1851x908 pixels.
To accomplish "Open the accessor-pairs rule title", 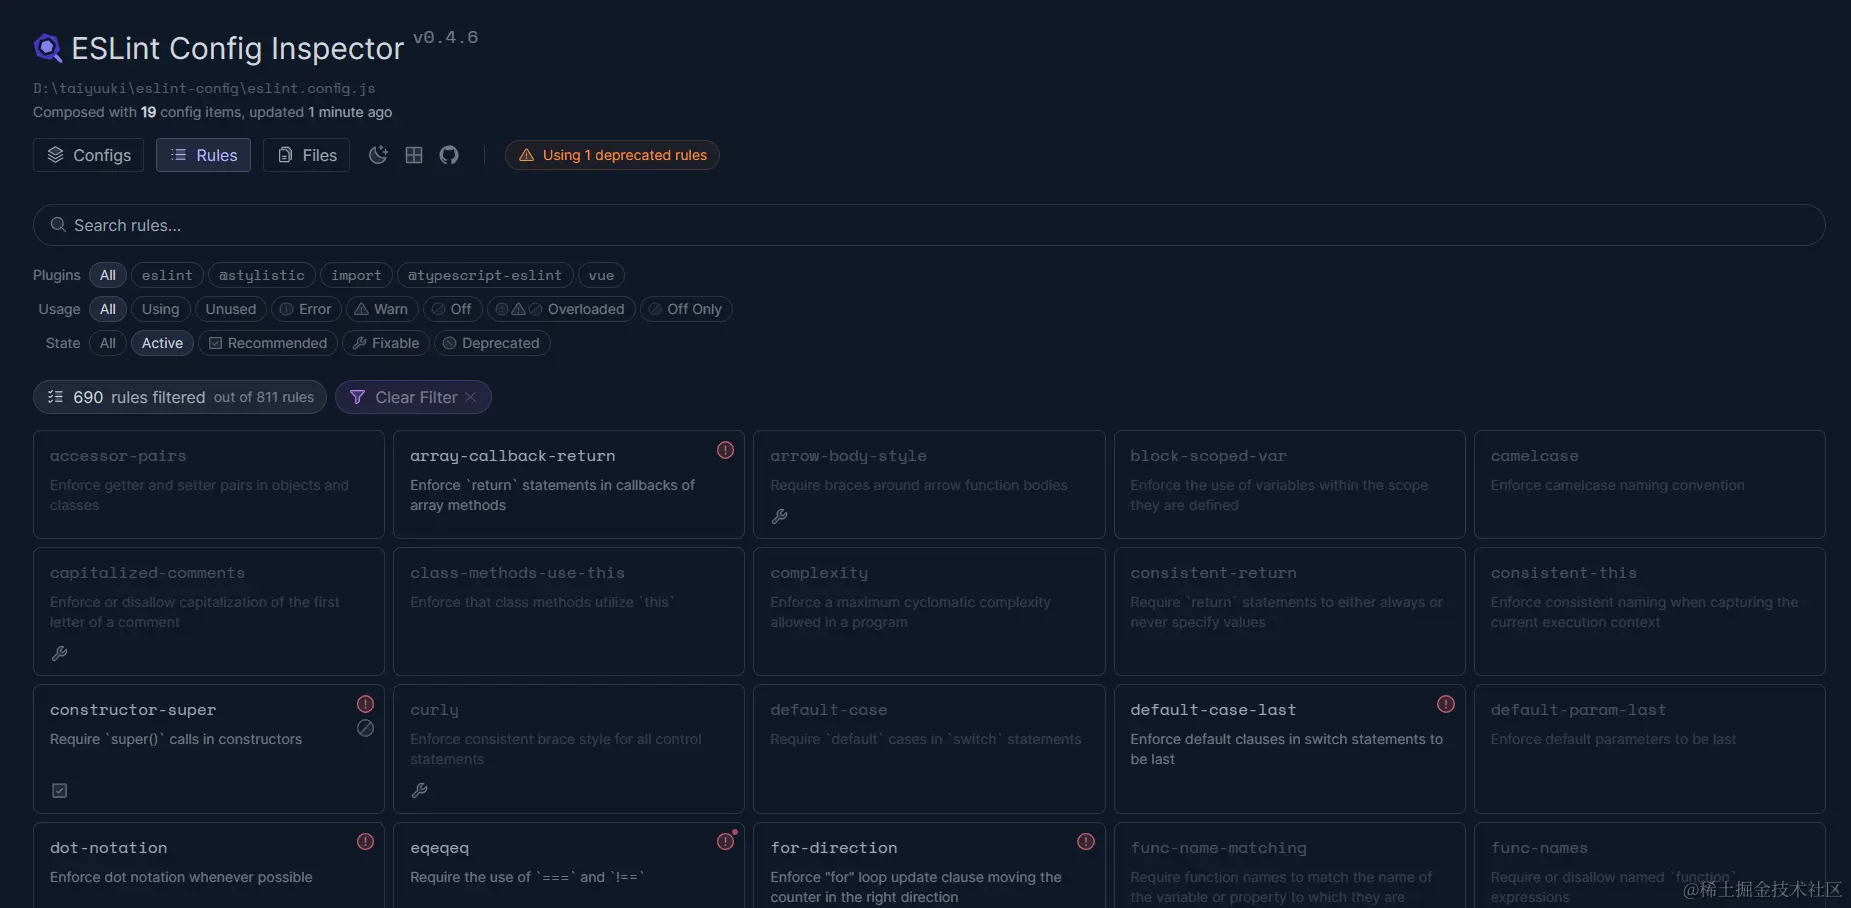I will [x=118, y=456].
